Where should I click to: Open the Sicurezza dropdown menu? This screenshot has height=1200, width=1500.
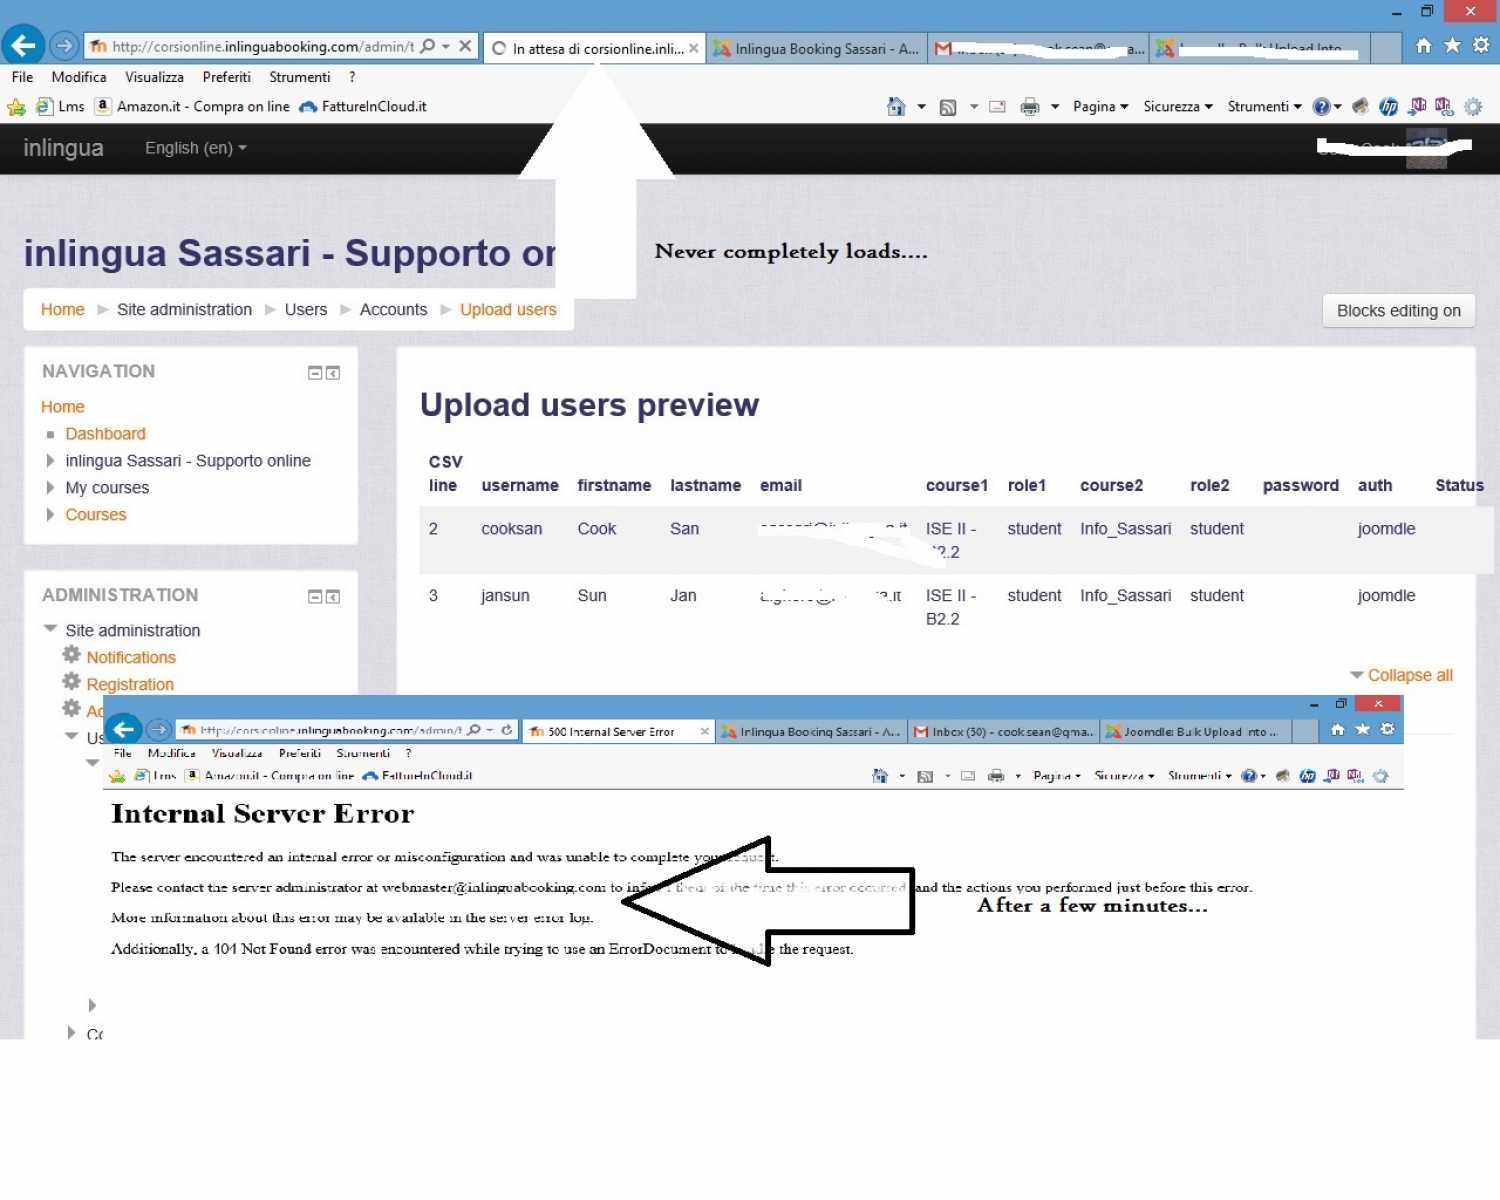[1177, 107]
